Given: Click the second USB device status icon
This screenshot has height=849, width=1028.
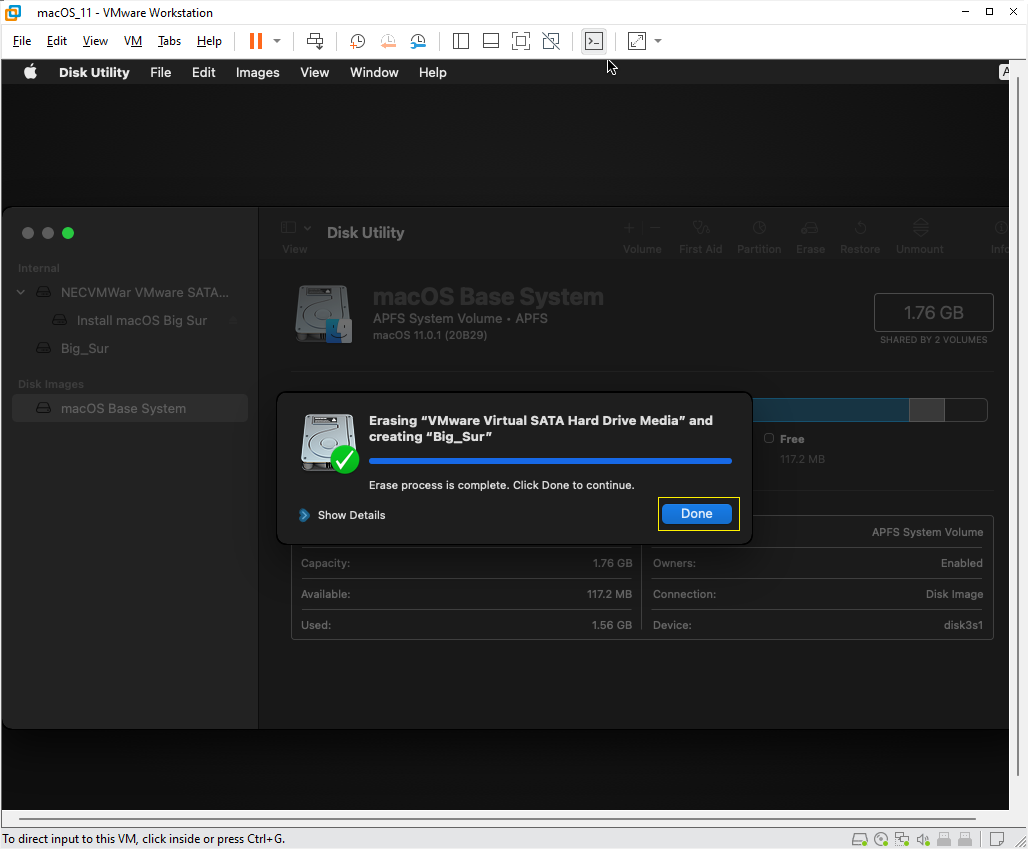Looking at the screenshot, I should click(x=965, y=839).
